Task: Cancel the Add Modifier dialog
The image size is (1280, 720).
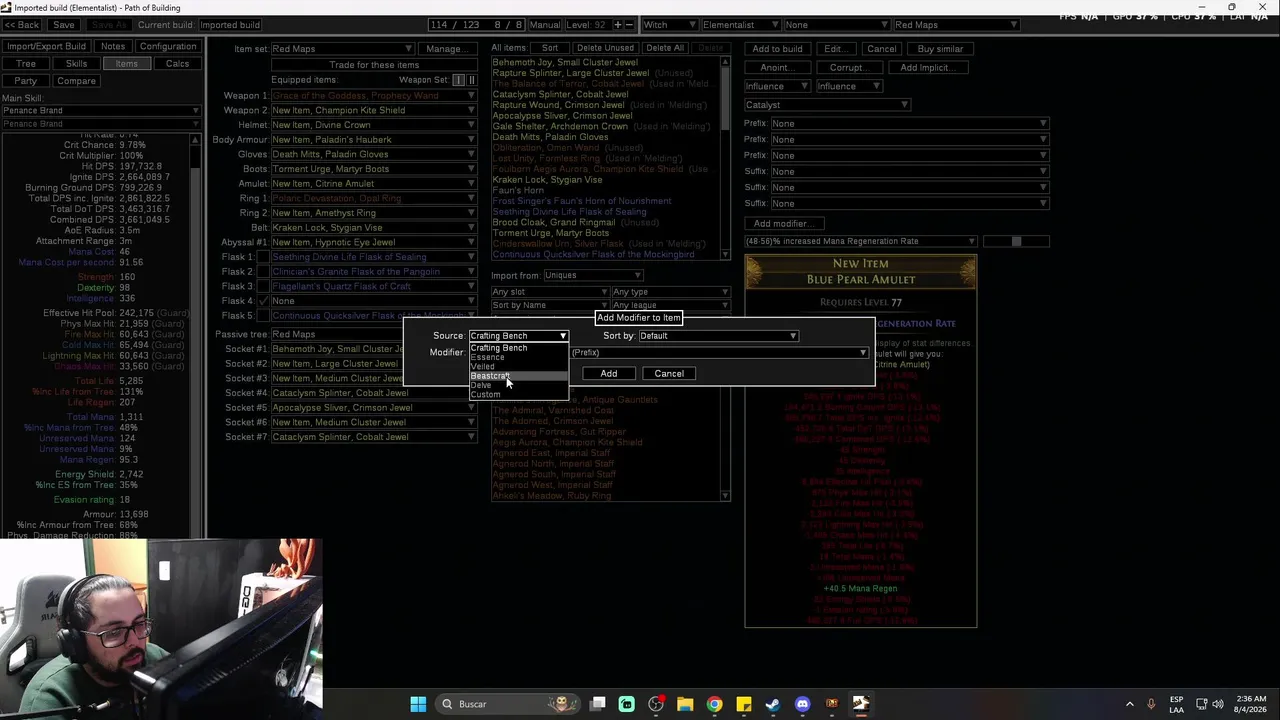Action: pos(669,374)
